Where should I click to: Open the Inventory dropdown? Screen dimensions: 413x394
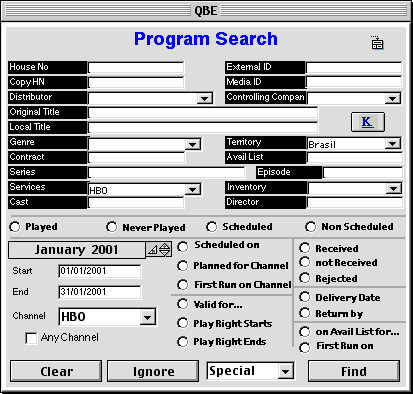click(393, 189)
